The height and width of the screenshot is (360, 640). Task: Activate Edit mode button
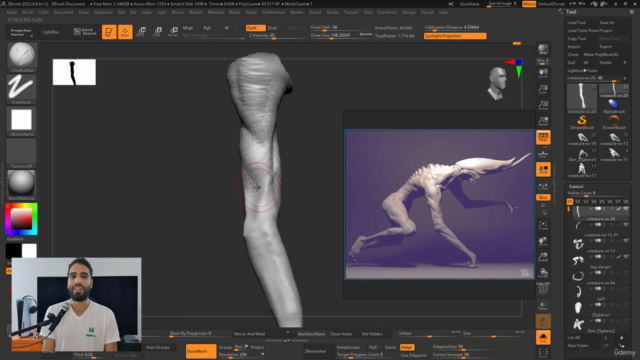(109, 32)
